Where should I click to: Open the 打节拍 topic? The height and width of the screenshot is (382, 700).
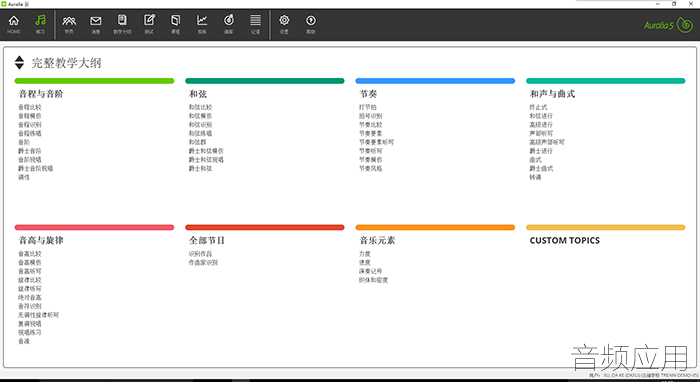(x=367, y=107)
